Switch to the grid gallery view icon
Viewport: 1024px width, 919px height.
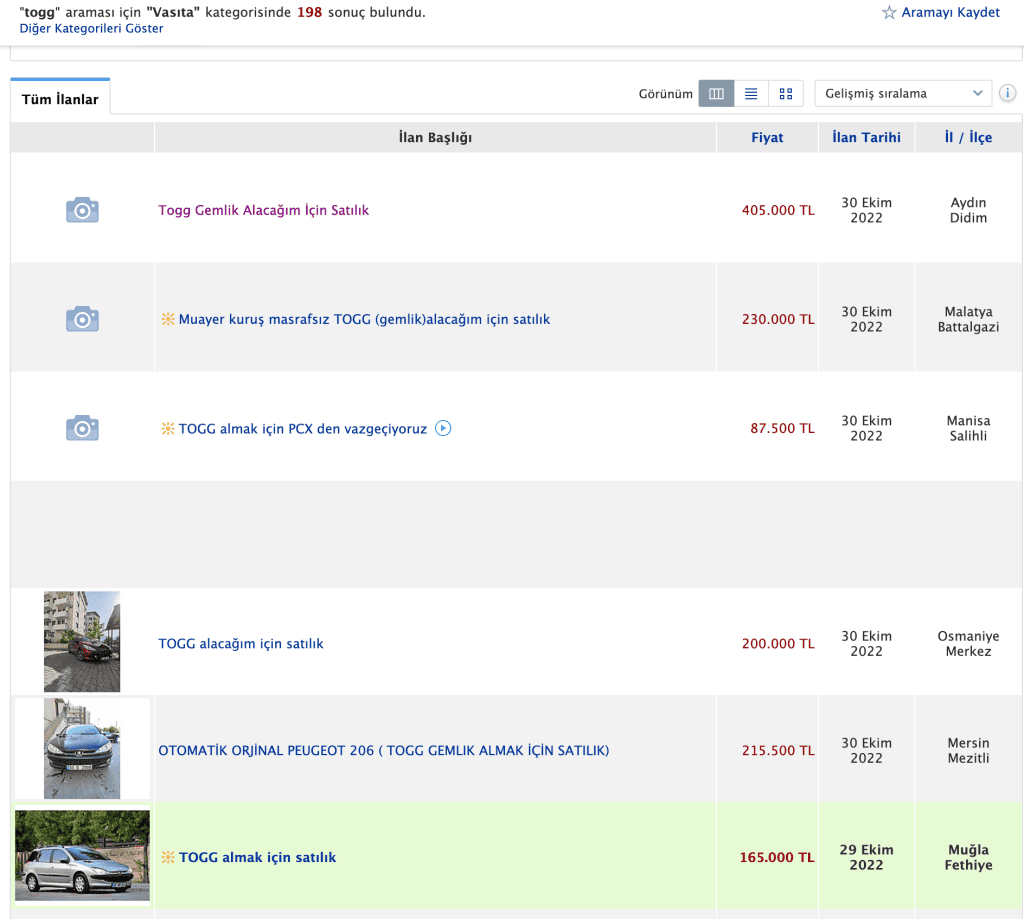click(x=786, y=94)
